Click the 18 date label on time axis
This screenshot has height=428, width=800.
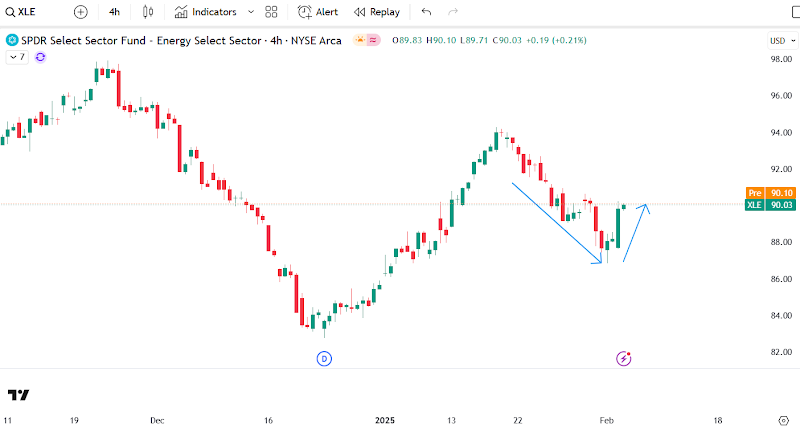tap(718, 420)
